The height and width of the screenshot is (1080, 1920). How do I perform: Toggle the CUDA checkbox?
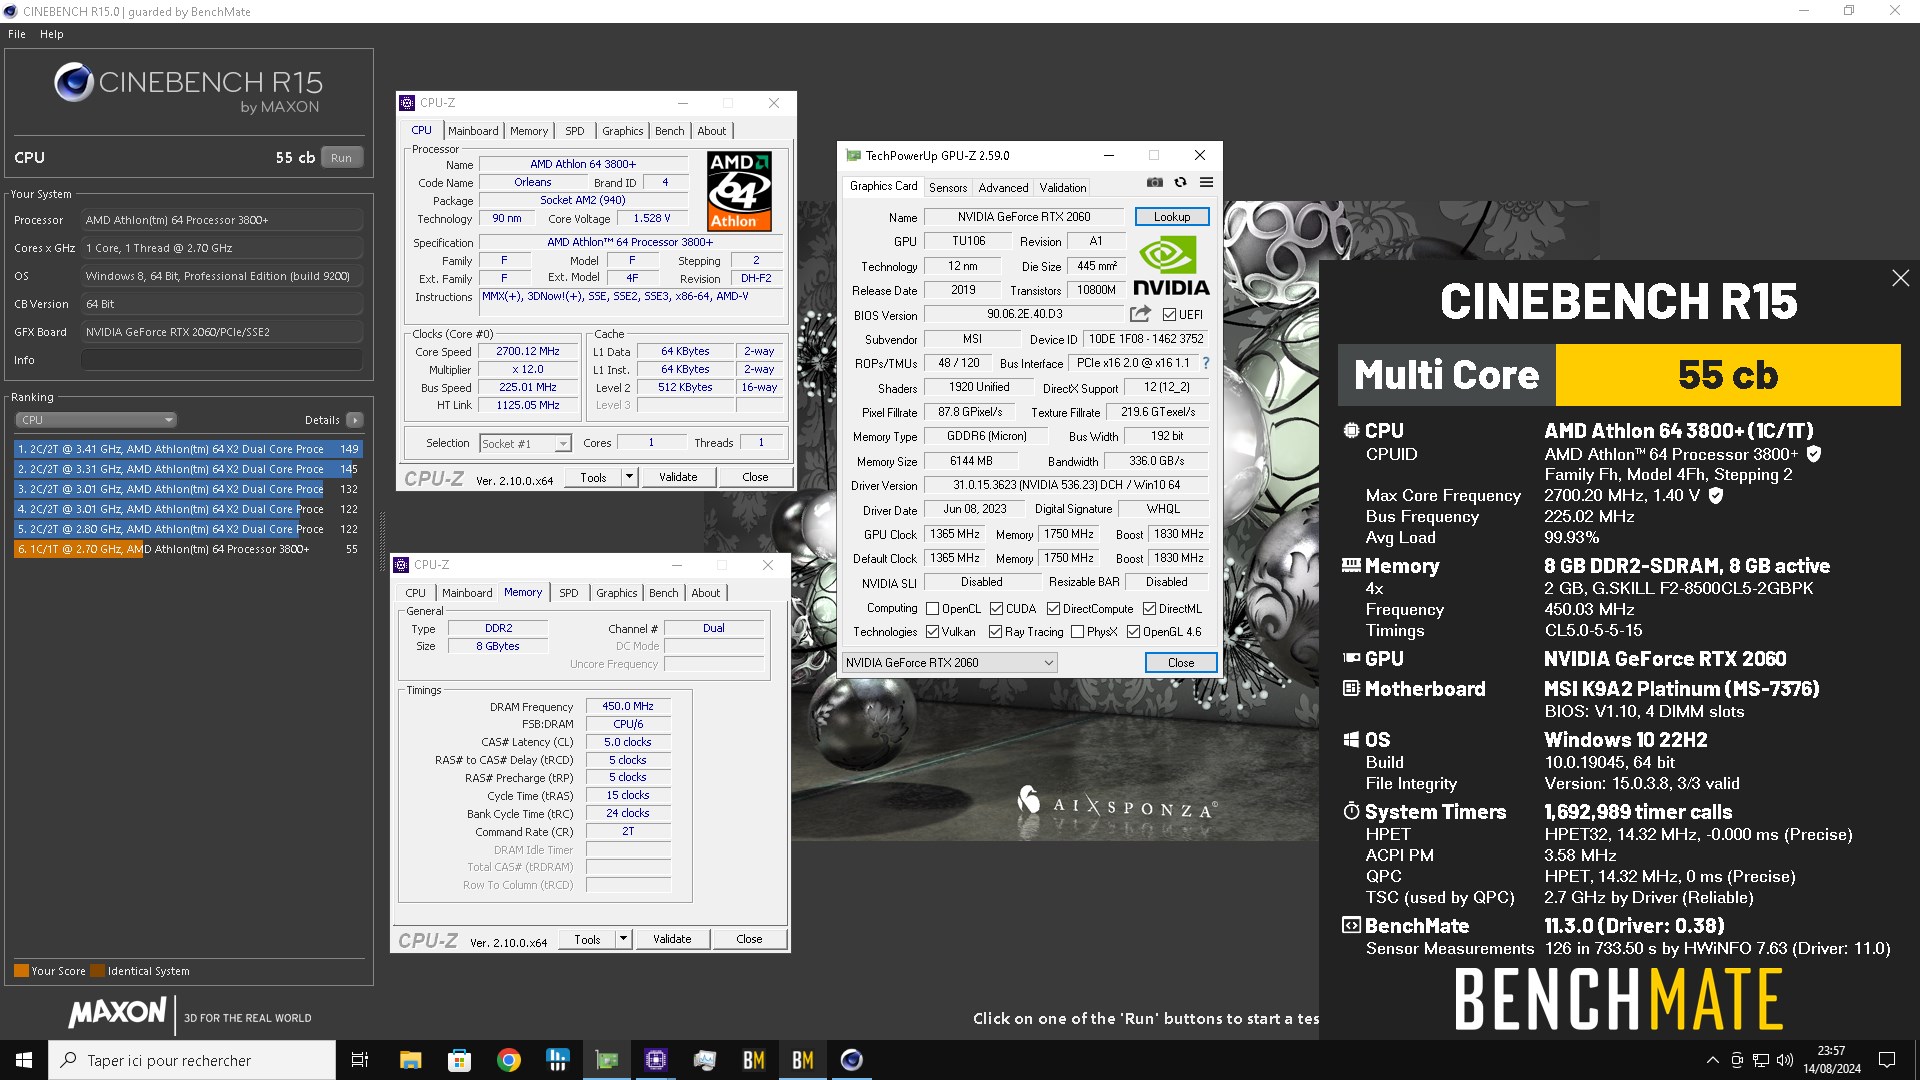[x=996, y=609]
